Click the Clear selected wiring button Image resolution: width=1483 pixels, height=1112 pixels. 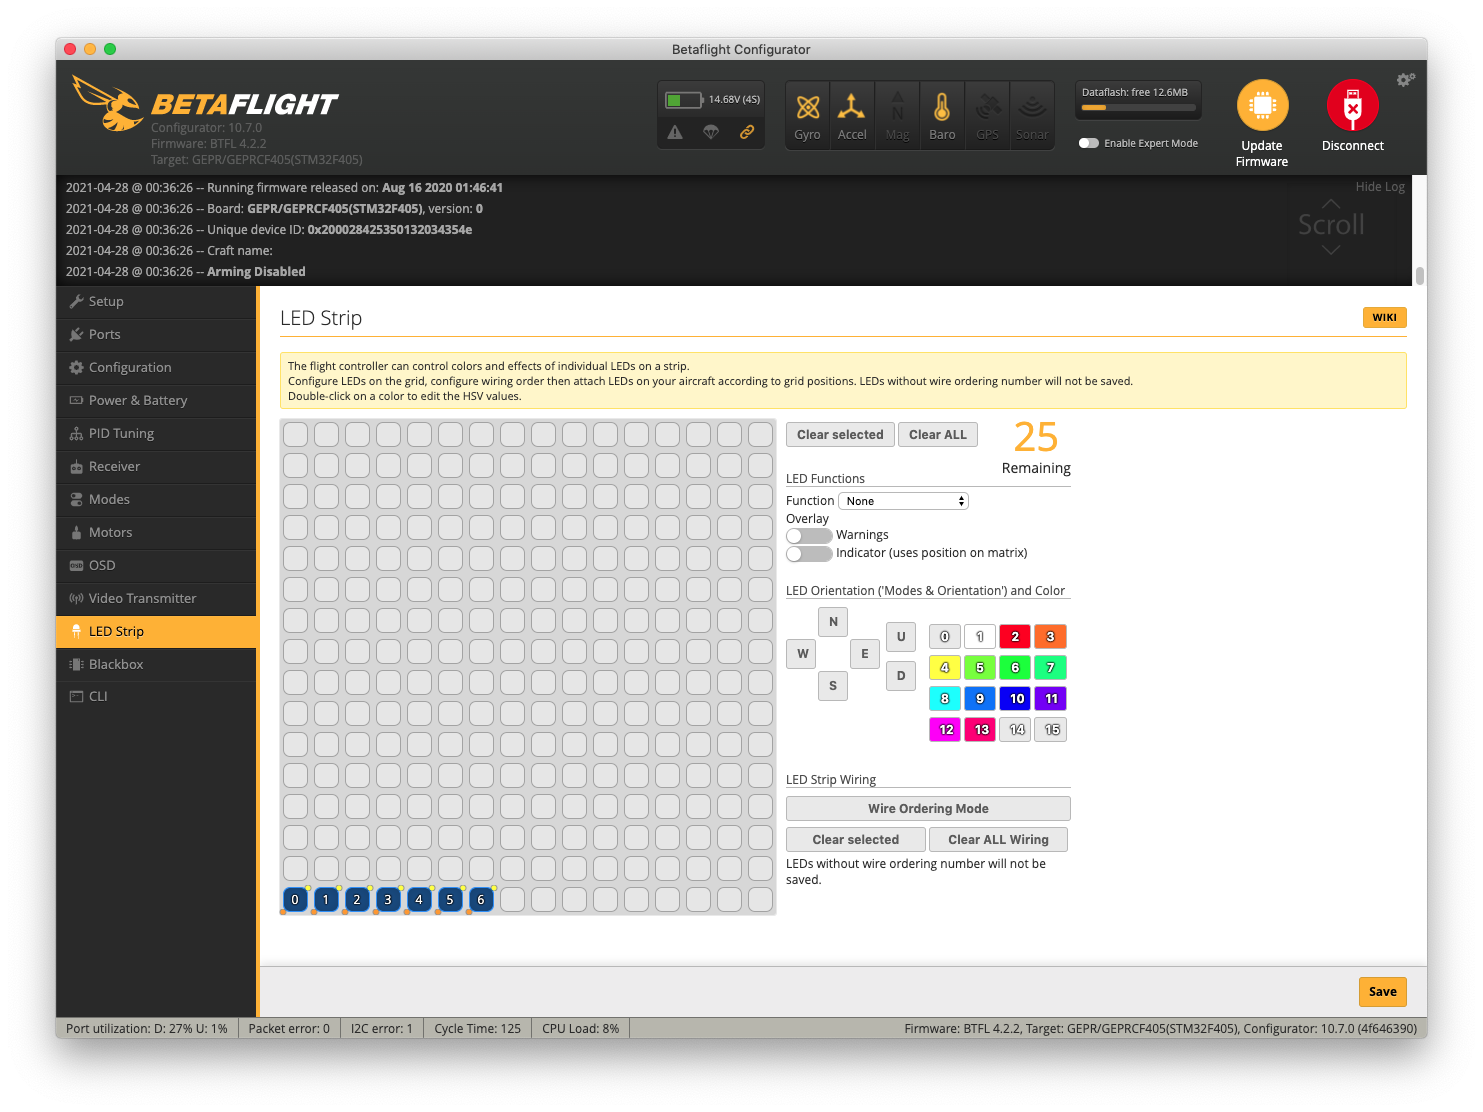click(856, 839)
